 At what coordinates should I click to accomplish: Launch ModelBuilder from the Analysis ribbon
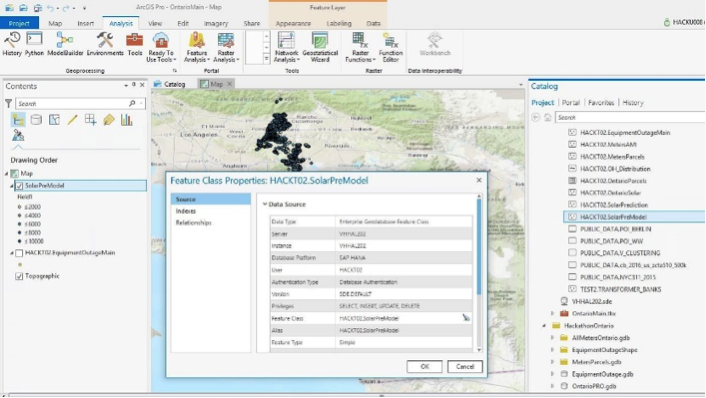[65, 44]
